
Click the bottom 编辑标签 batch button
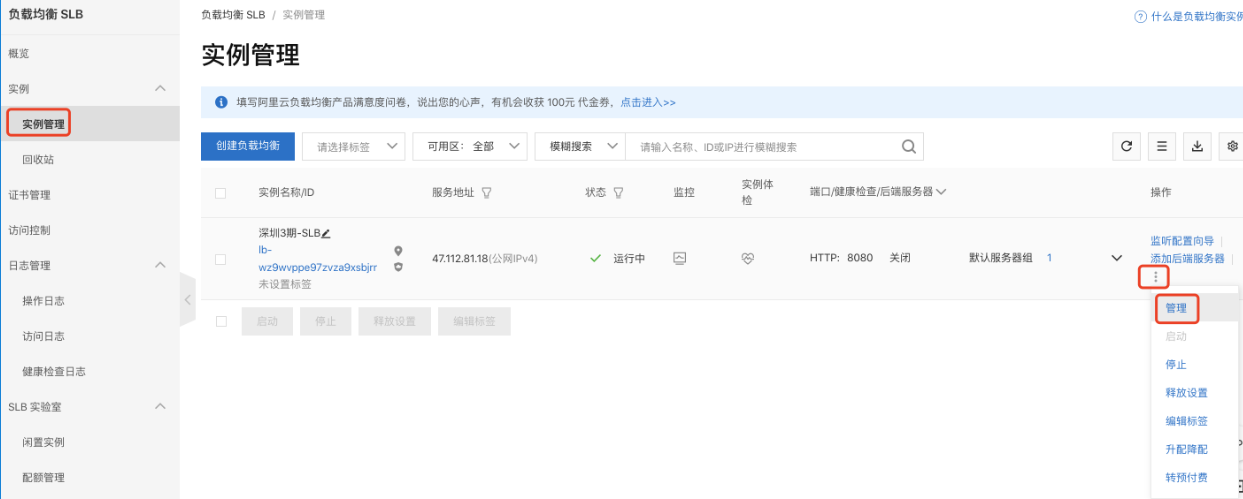[474, 321]
